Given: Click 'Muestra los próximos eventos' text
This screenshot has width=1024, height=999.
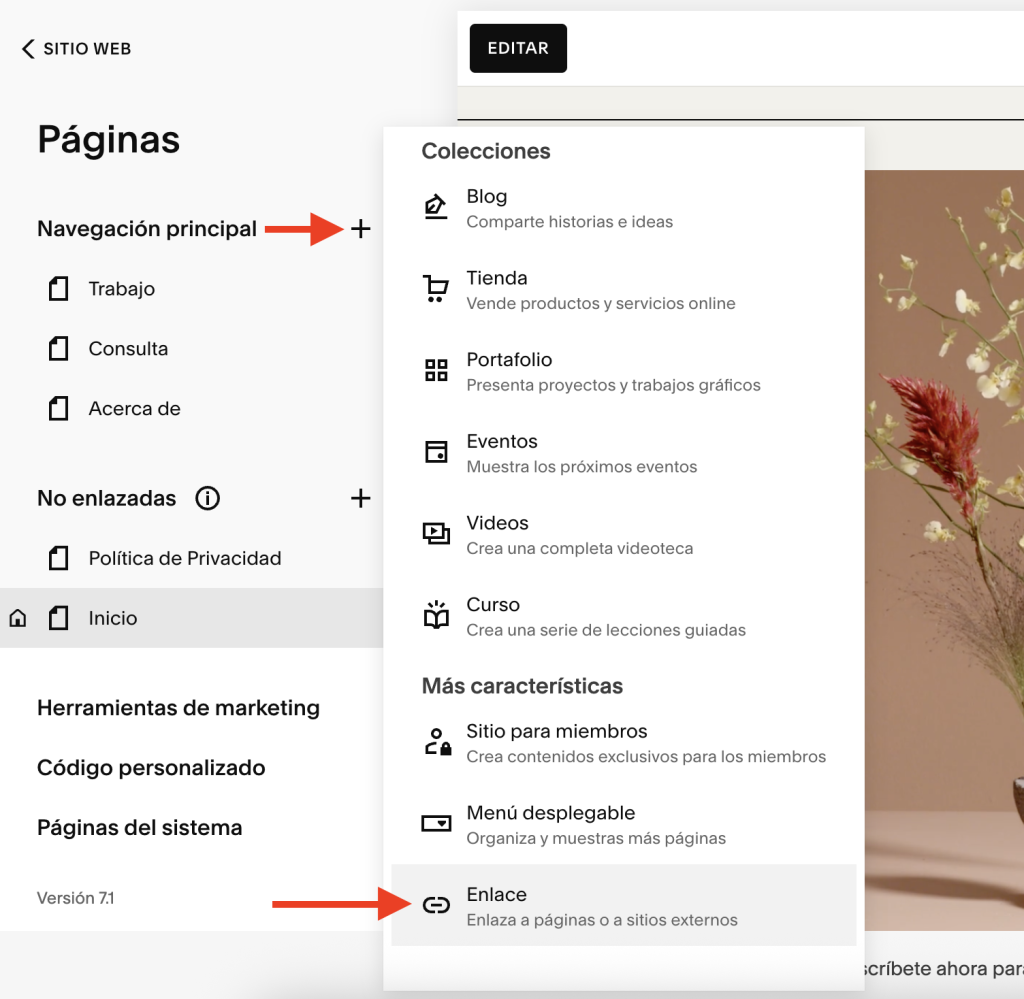Looking at the screenshot, I should click(x=582, y=467).
